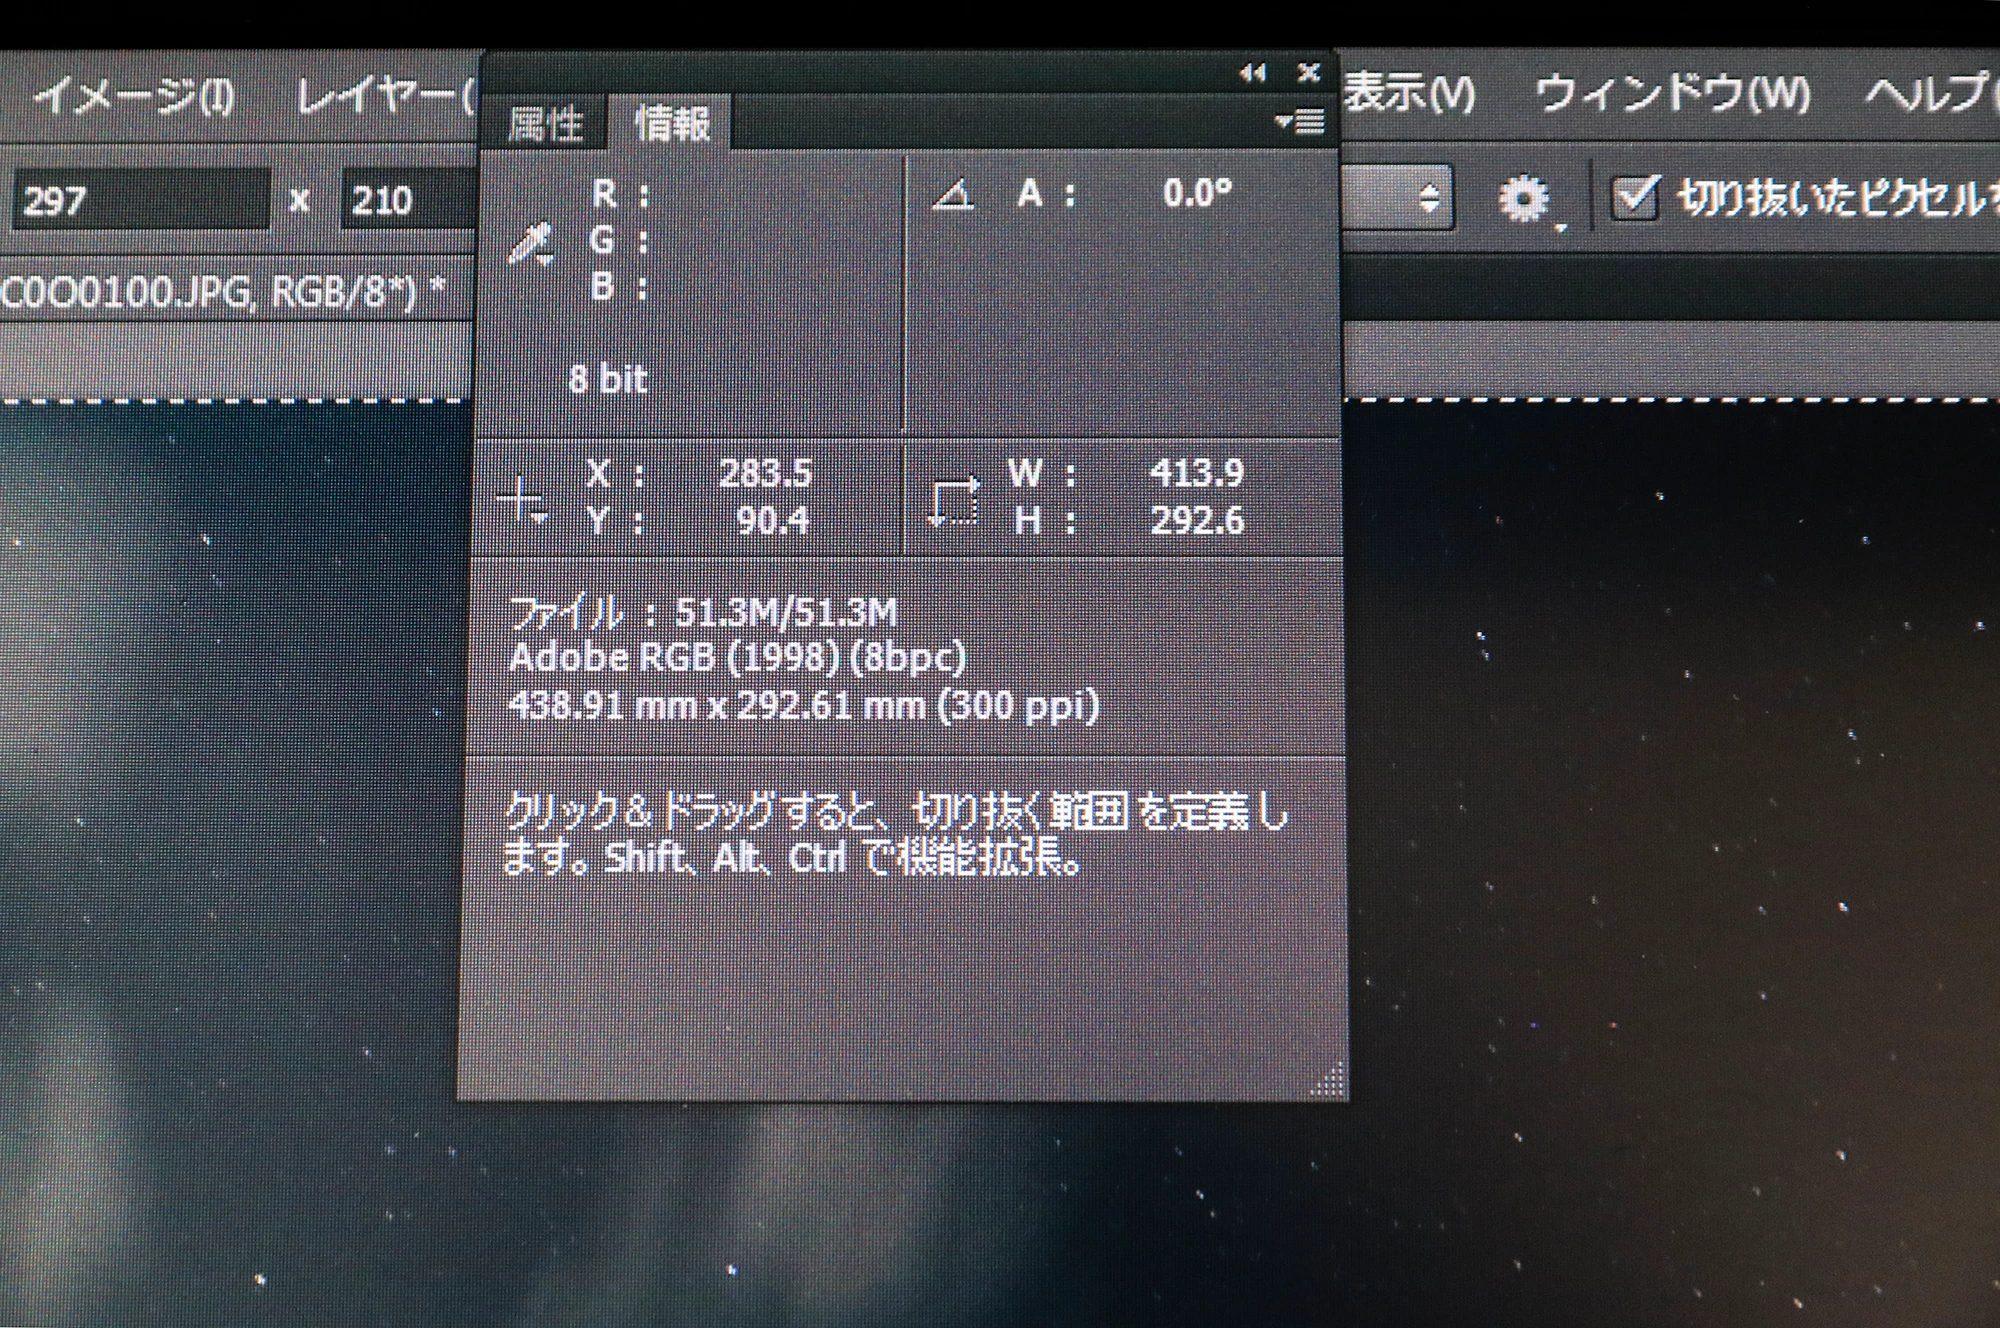Click the angle triangle icon beside A
The height and width of the screenshot is (1328, 2000).
952,194
